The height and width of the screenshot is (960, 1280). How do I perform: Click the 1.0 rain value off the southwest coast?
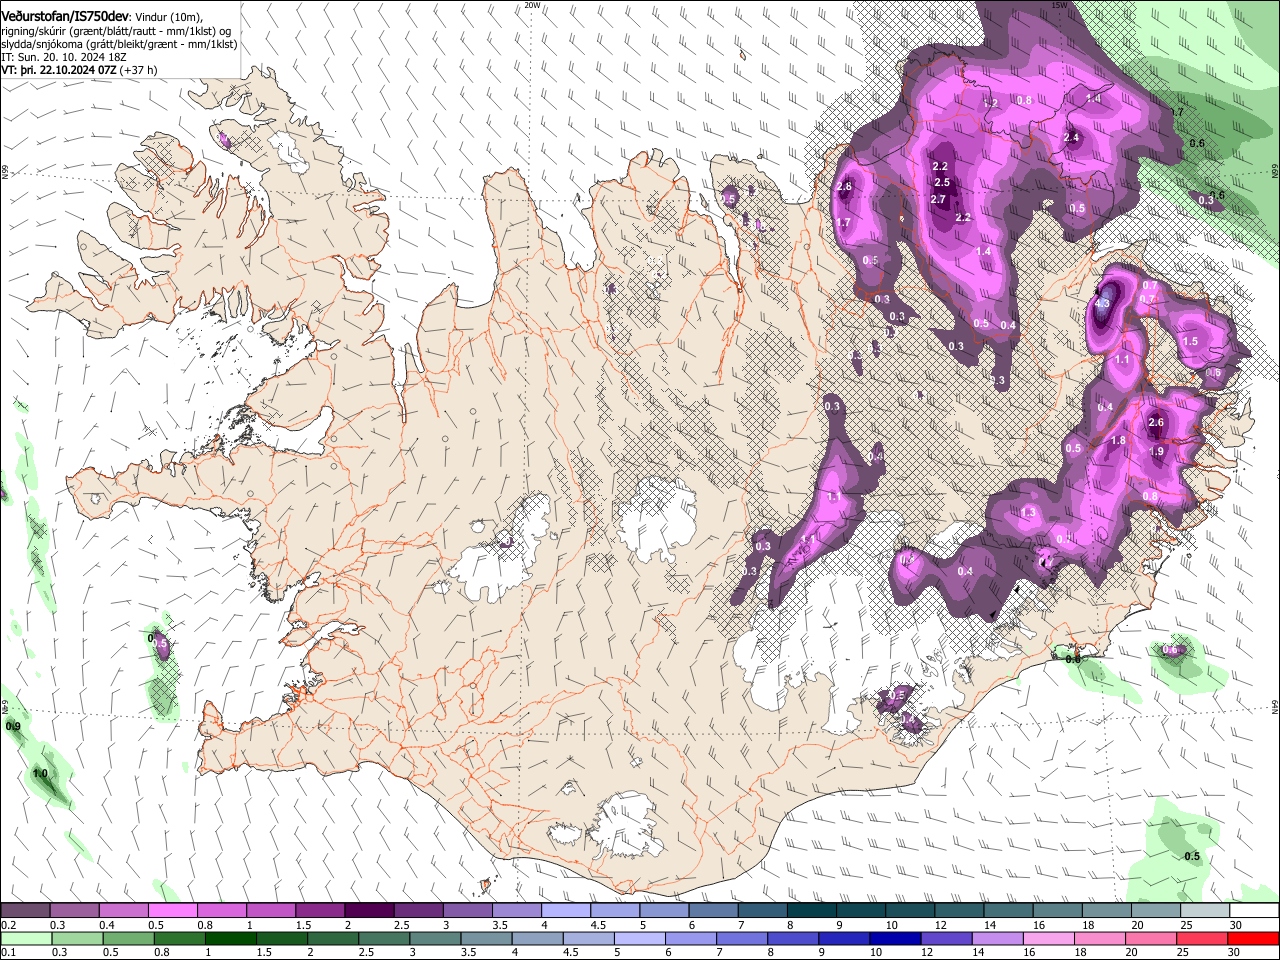(40, 774)
